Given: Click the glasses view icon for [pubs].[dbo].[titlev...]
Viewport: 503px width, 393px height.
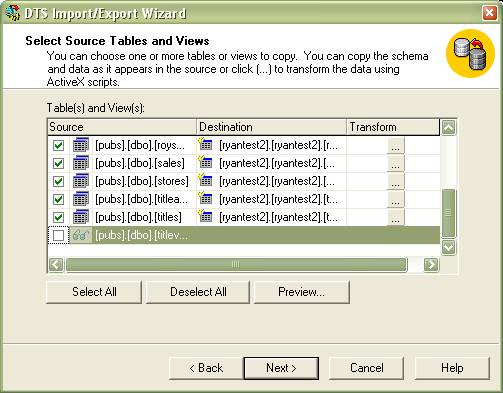Looking at the screenshot, I should click(81, 235).
